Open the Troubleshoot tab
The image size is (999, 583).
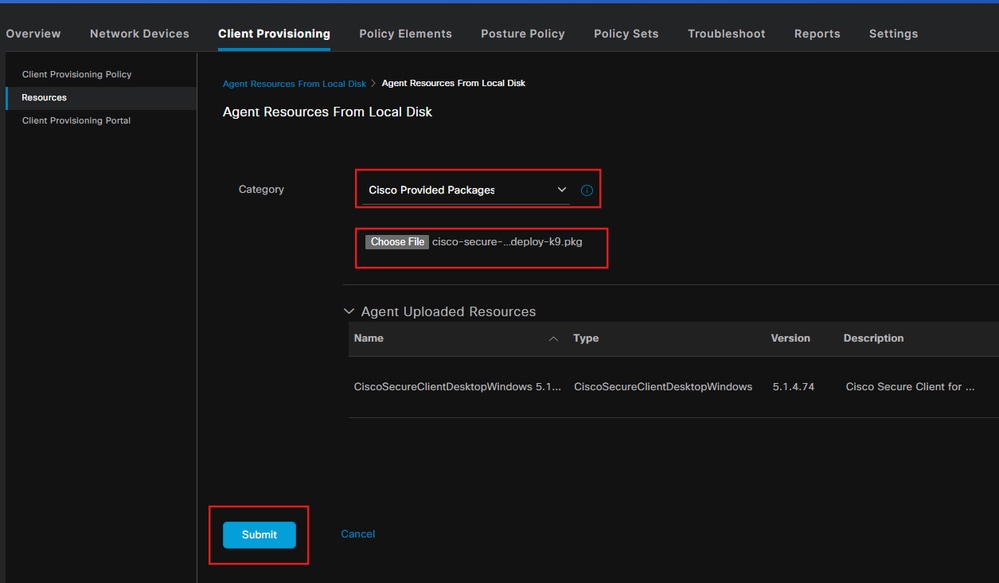[726, 34]
